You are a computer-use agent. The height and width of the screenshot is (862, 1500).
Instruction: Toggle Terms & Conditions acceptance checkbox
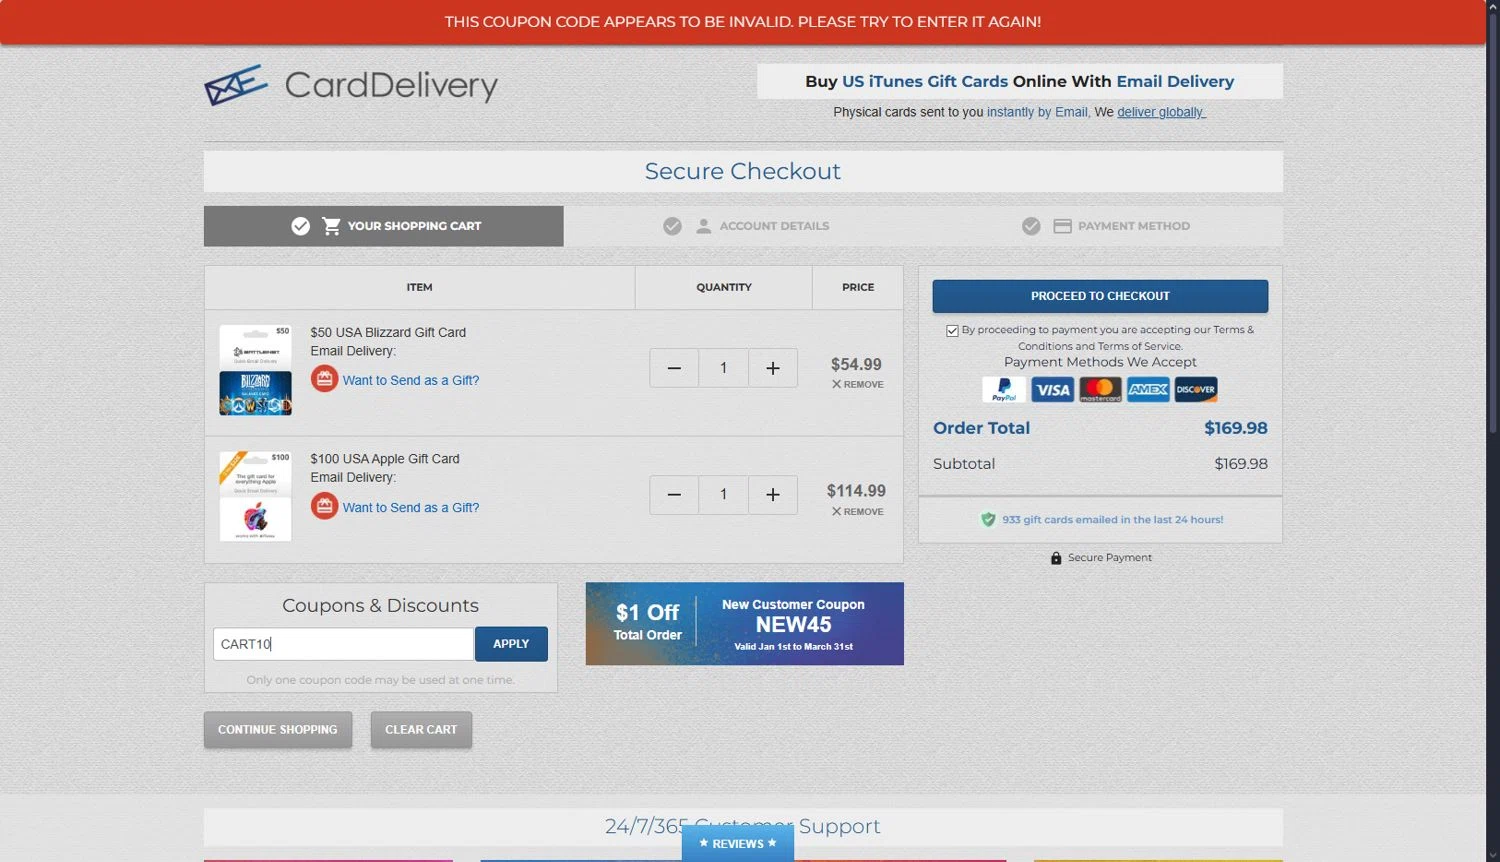tap(952, 331)
